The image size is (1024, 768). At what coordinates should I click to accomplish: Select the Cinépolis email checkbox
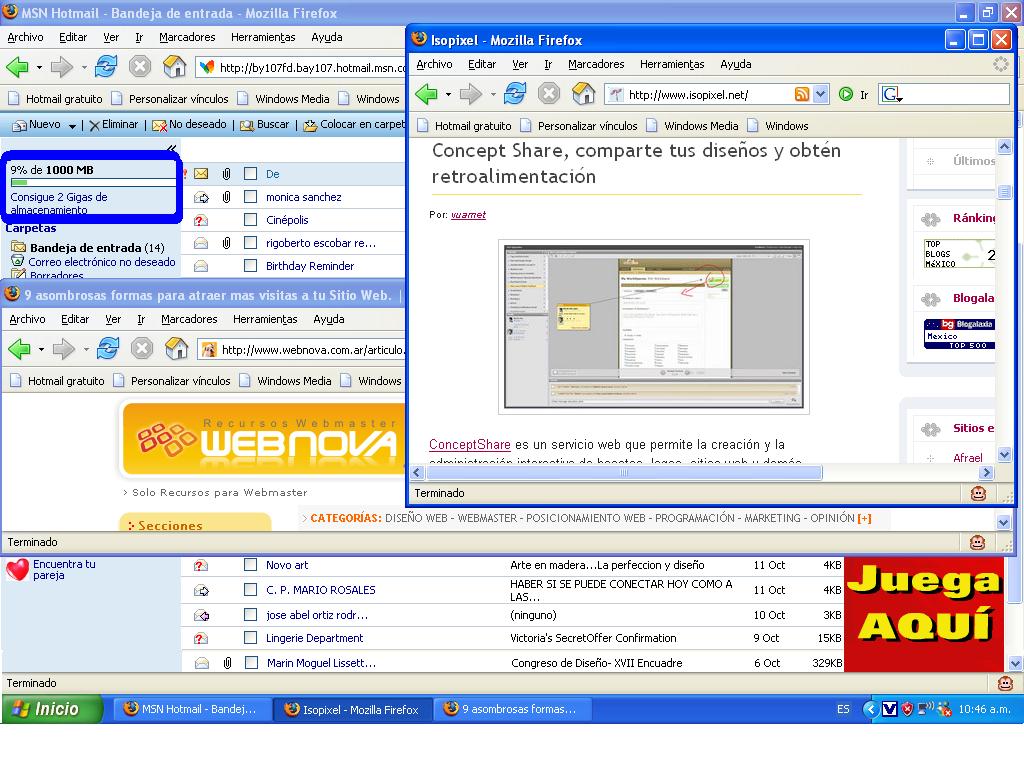coord(250,219)
